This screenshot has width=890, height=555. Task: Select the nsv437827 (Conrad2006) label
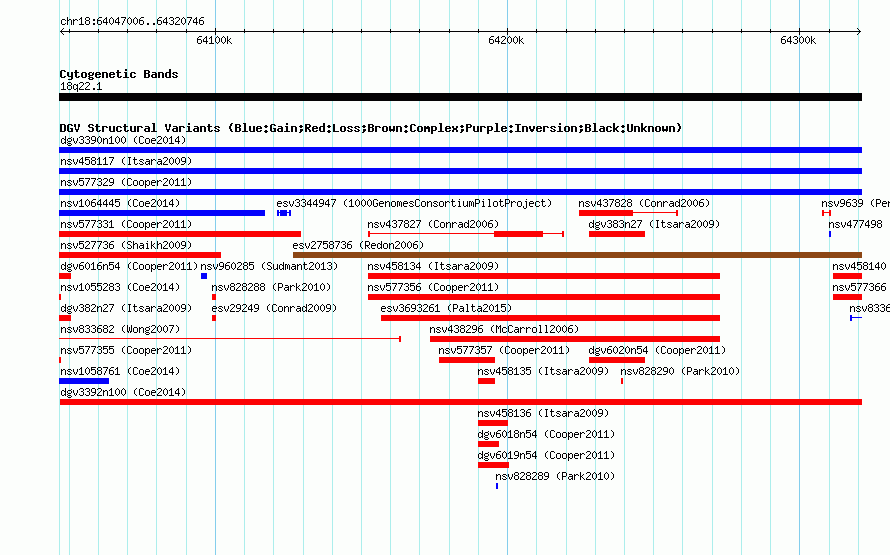coord(433,224)
